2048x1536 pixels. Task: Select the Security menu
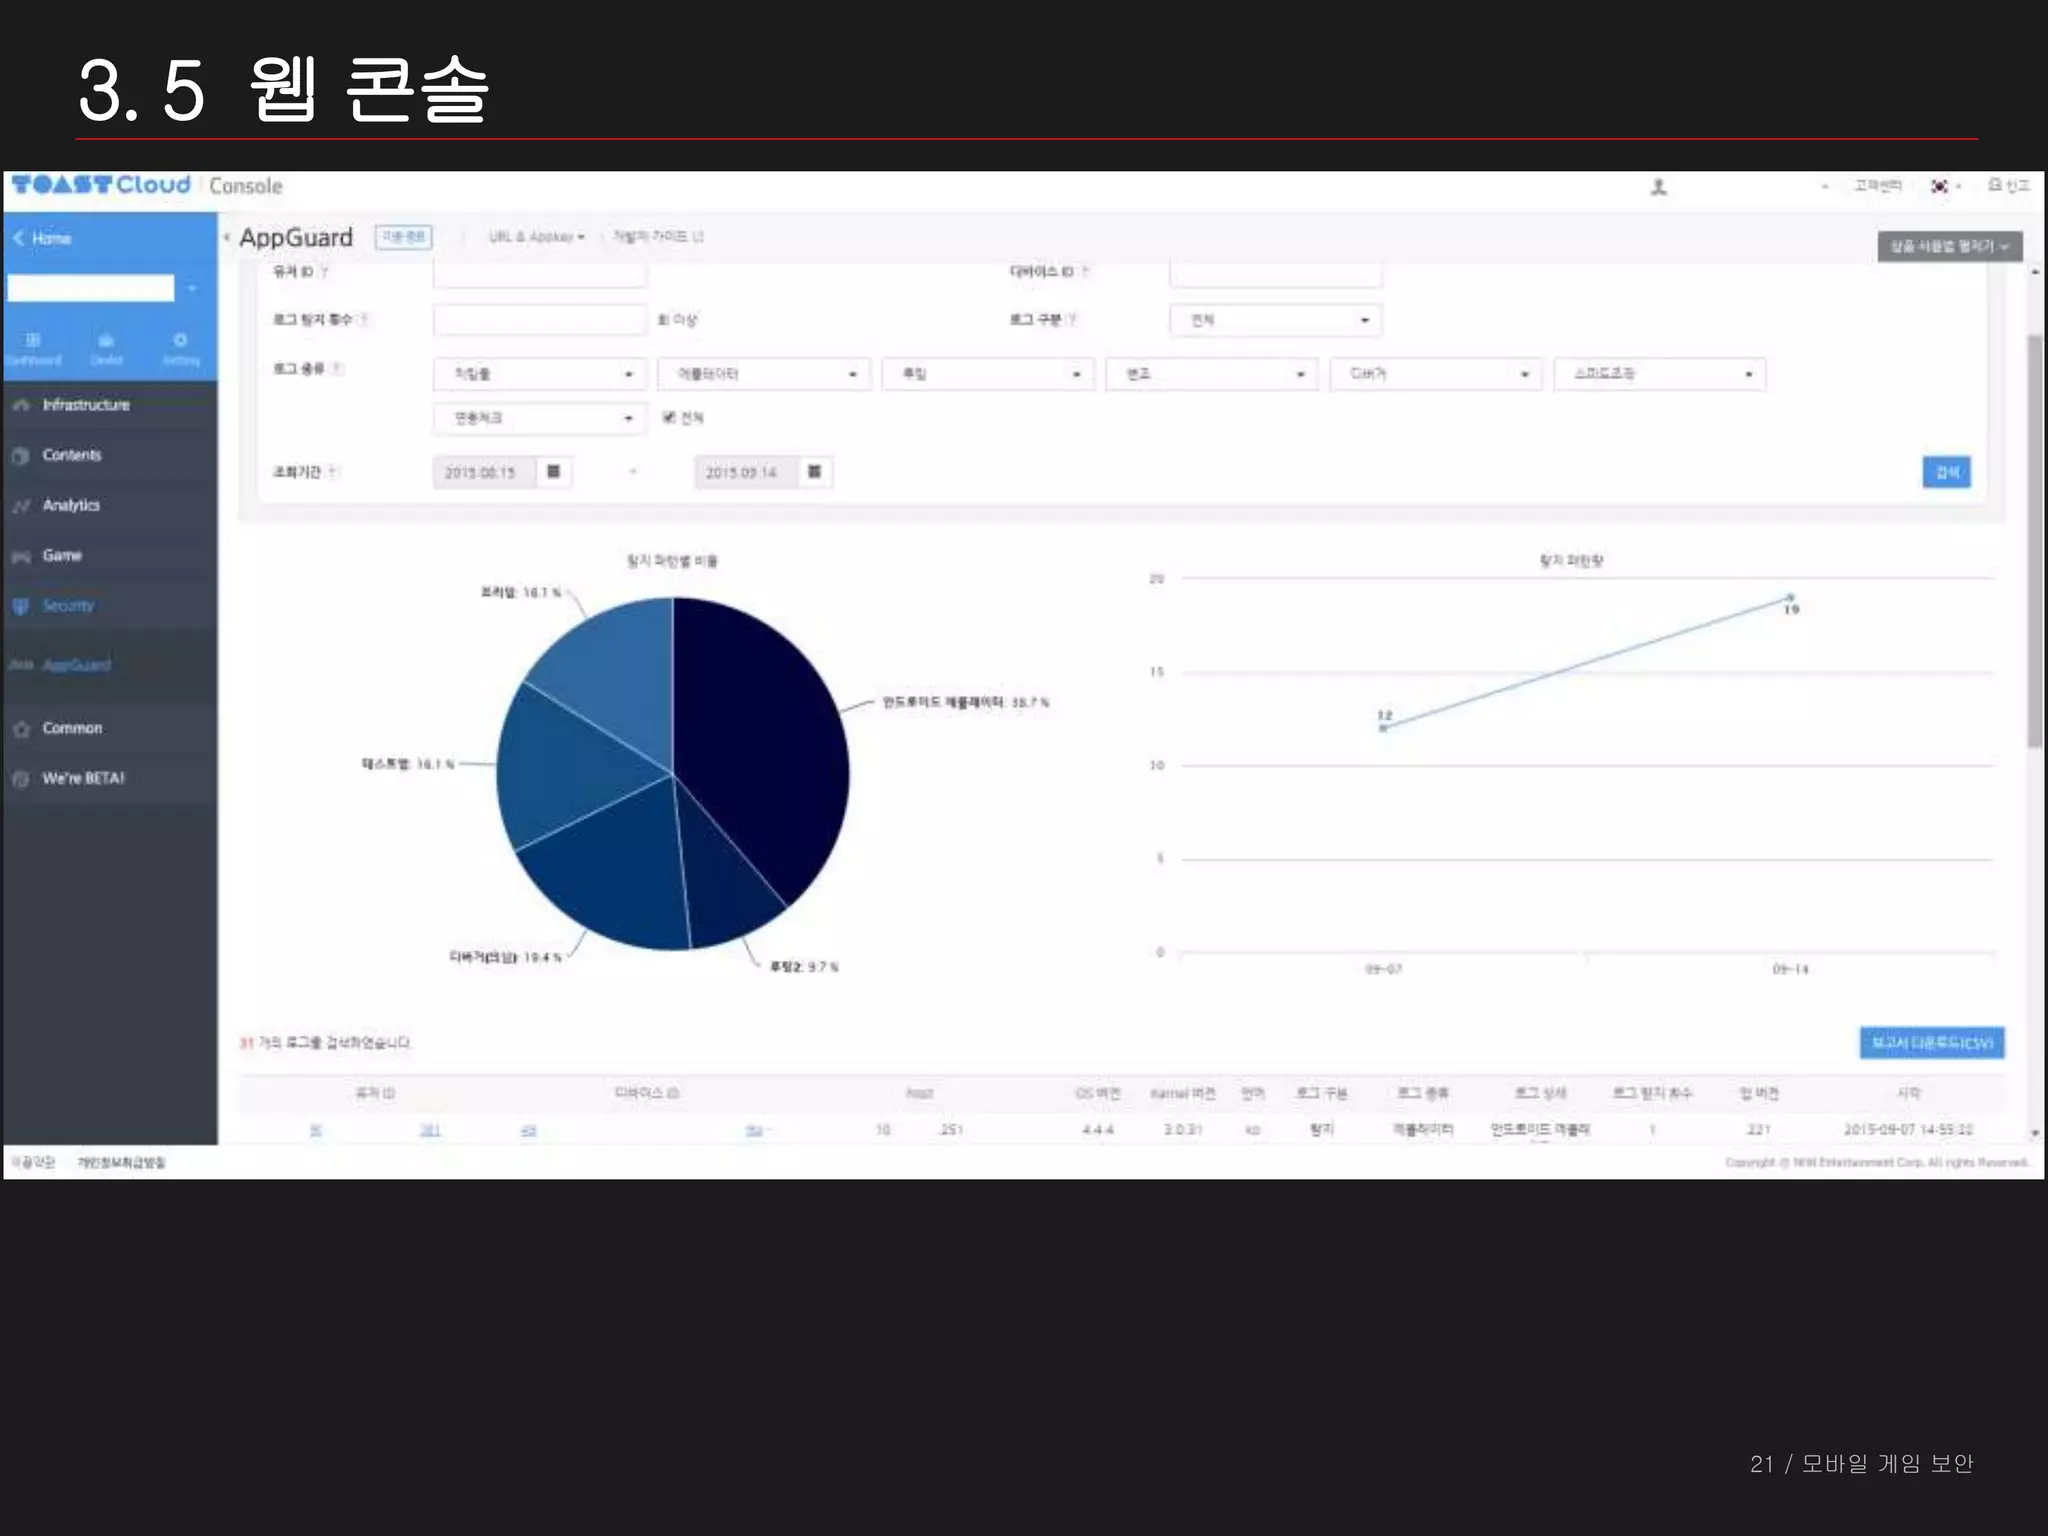(x=68, y=605)
